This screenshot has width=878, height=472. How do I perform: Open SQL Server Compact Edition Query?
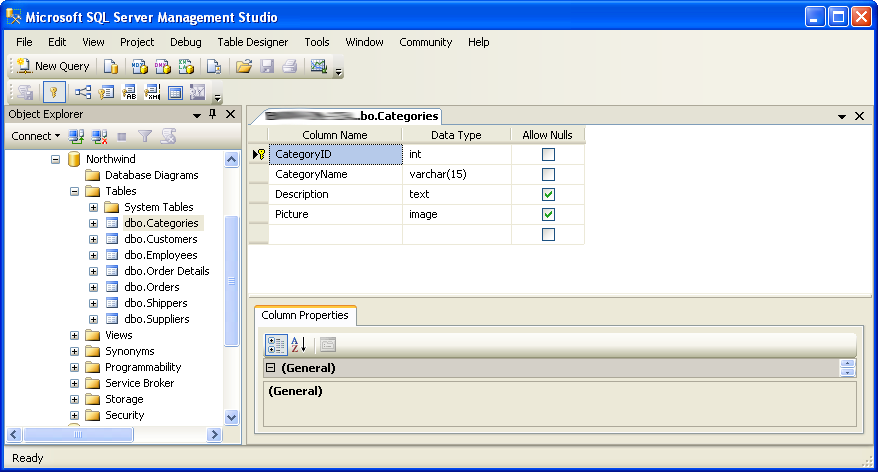coord(214,67)
